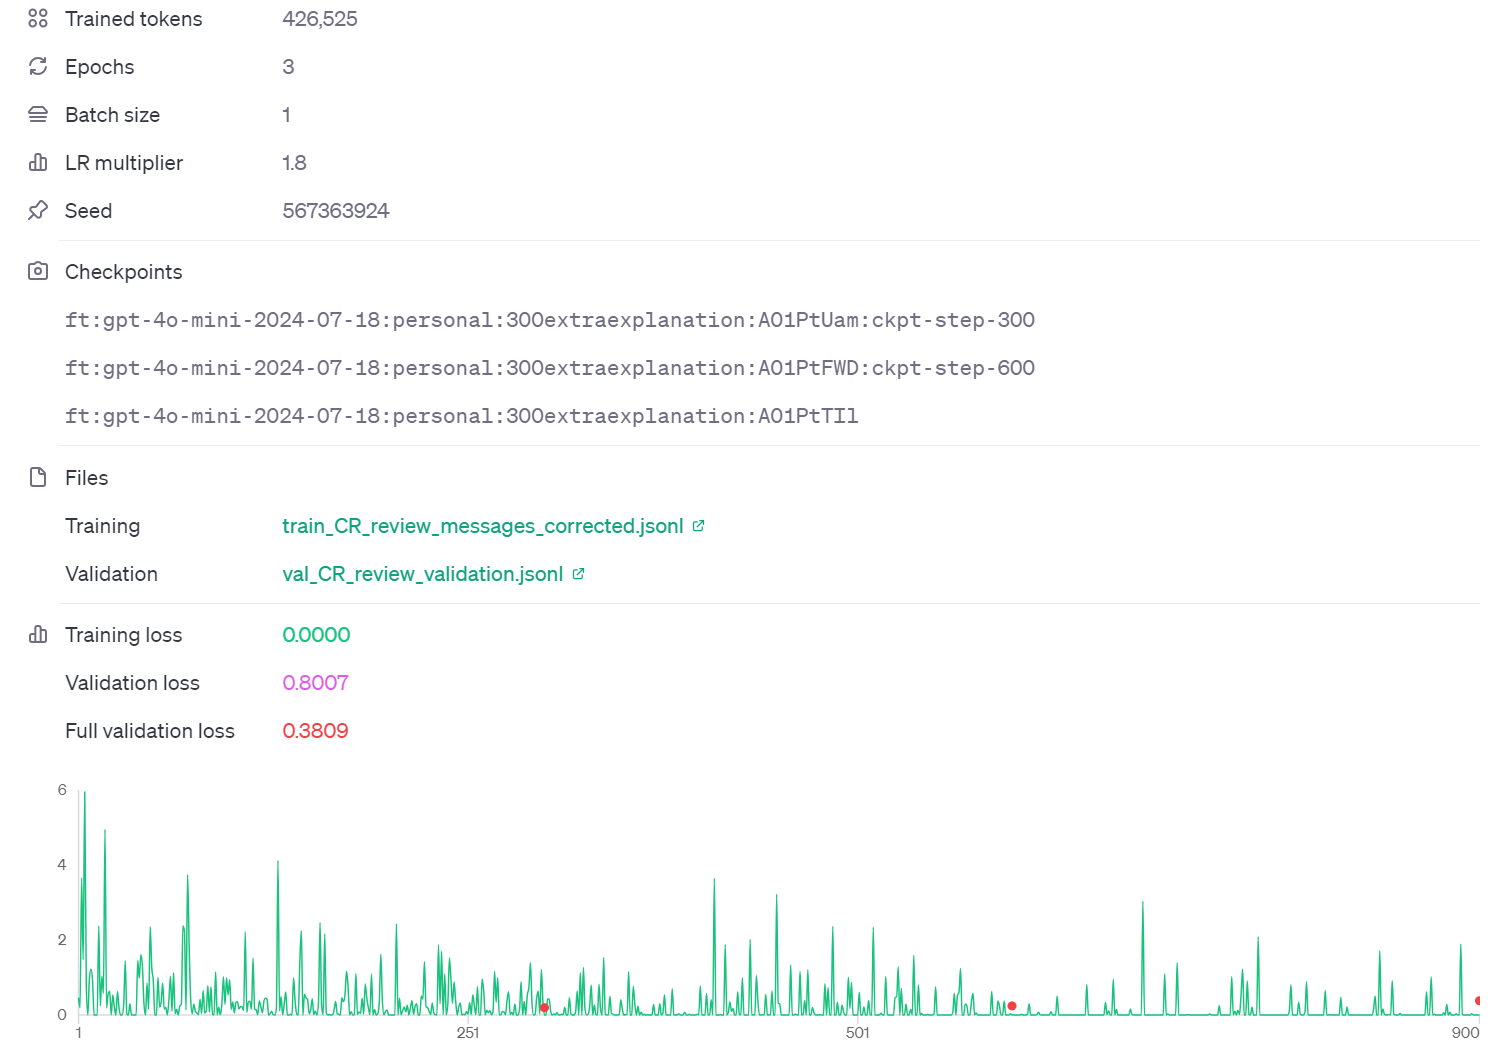Click the external-link icon beside the training file
Image resolution: width=1495 pixels, height=1048 pixels.
[698, 525]
